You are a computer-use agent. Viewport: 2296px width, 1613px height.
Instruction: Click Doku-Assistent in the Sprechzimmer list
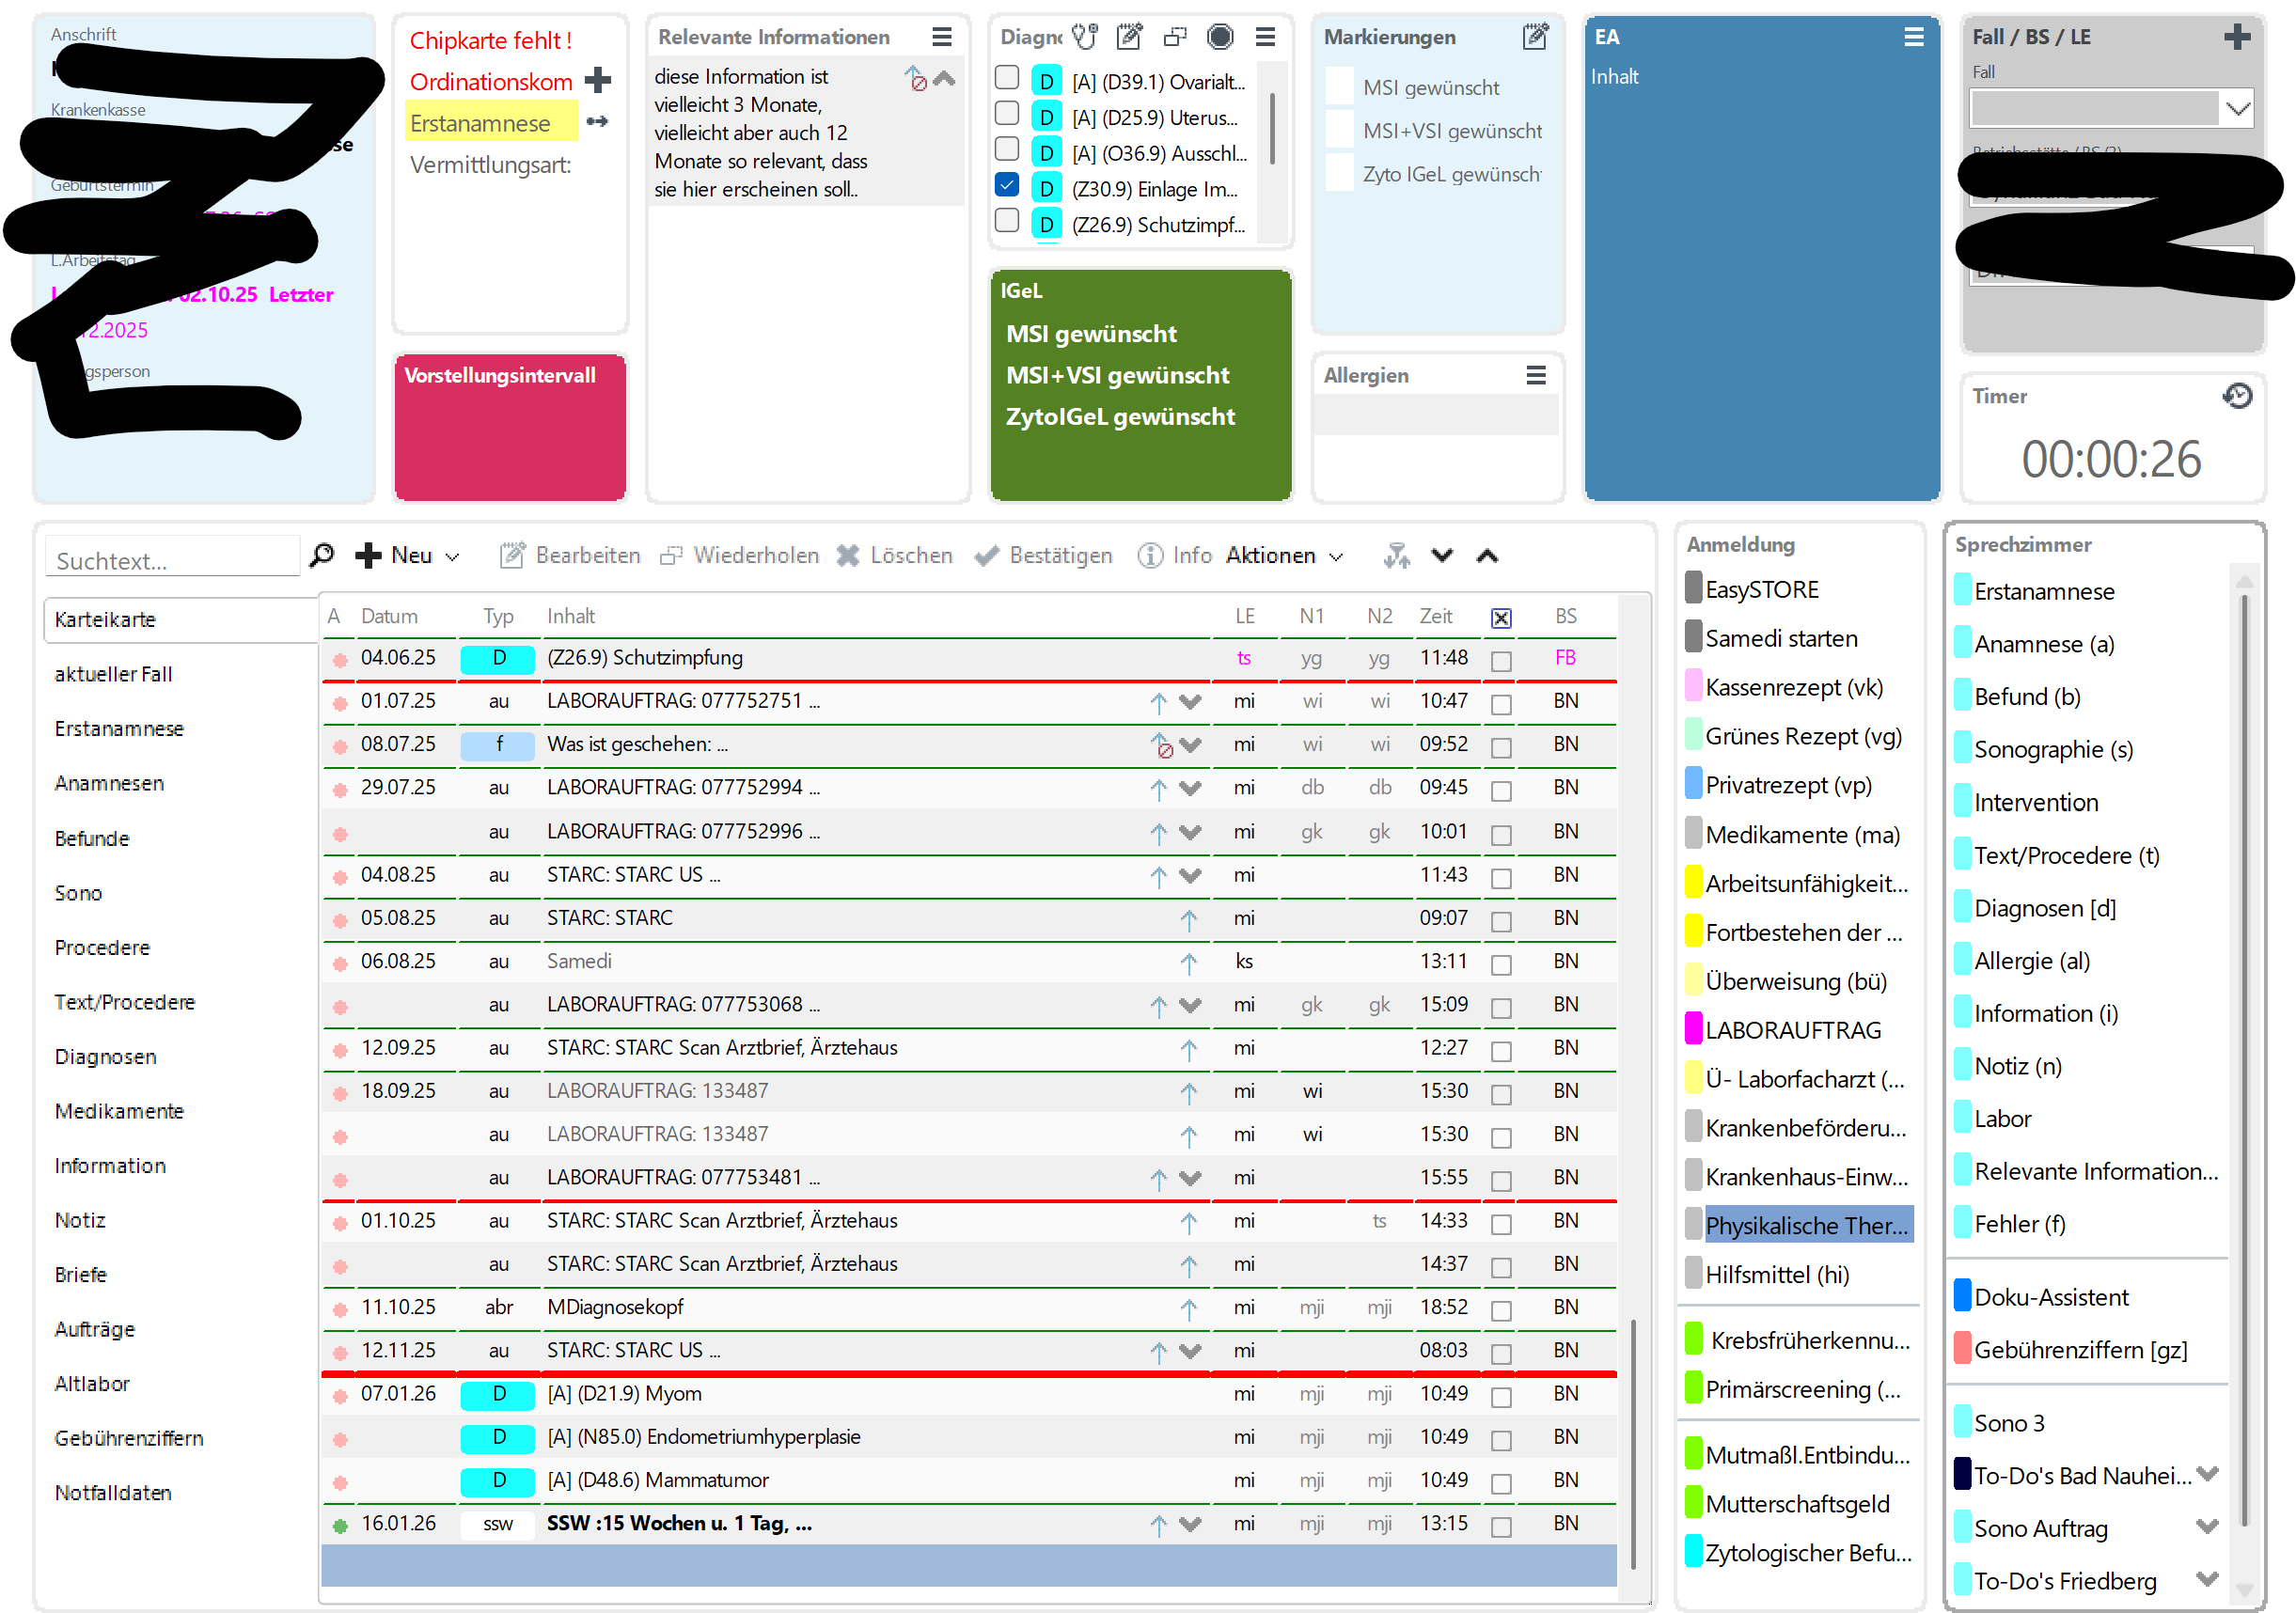point(2050,1297)
